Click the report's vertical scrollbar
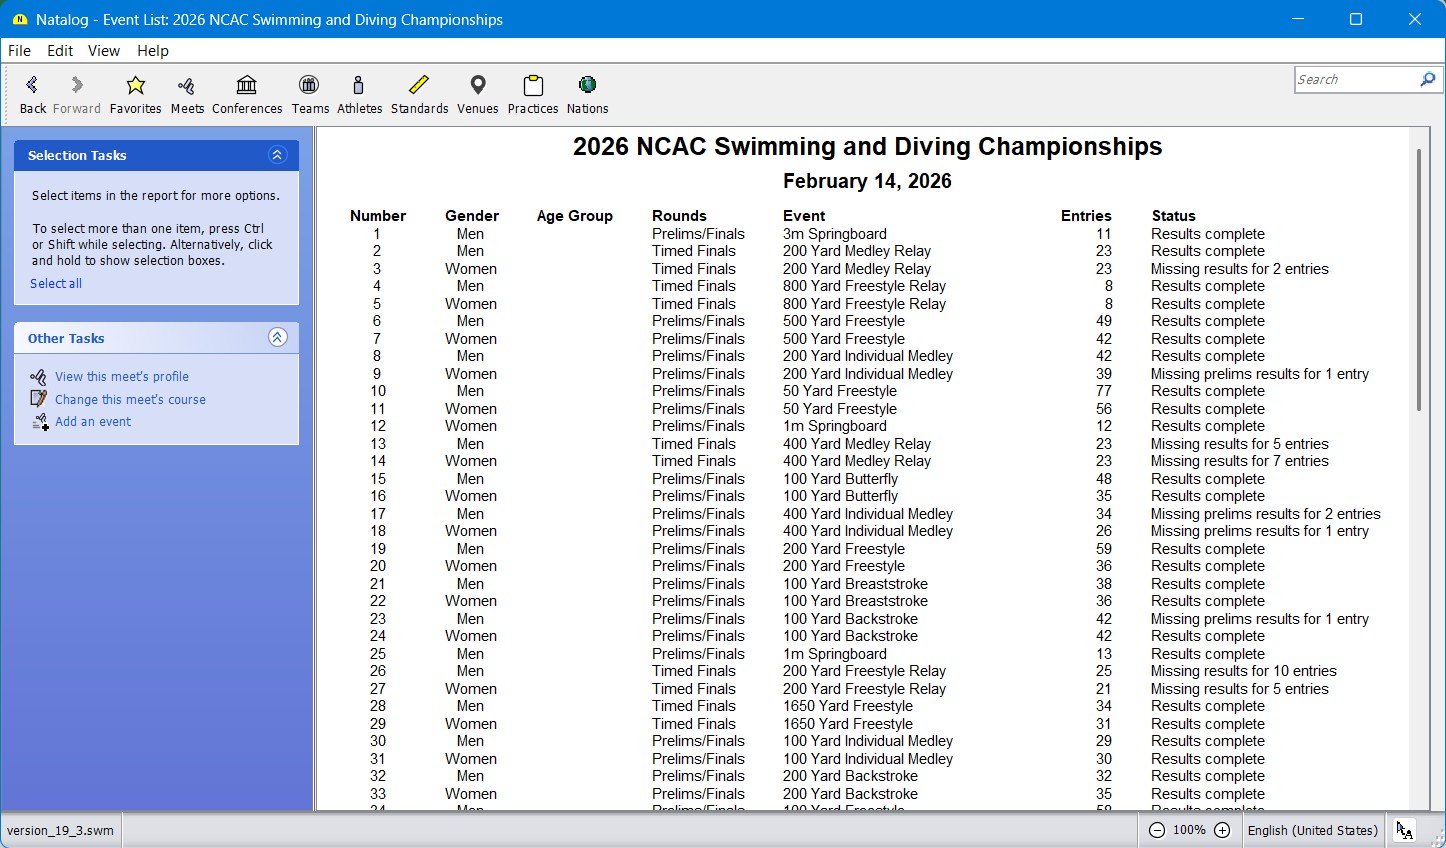This screenshot has height=848, width=1446. [x=1417, y=280]
